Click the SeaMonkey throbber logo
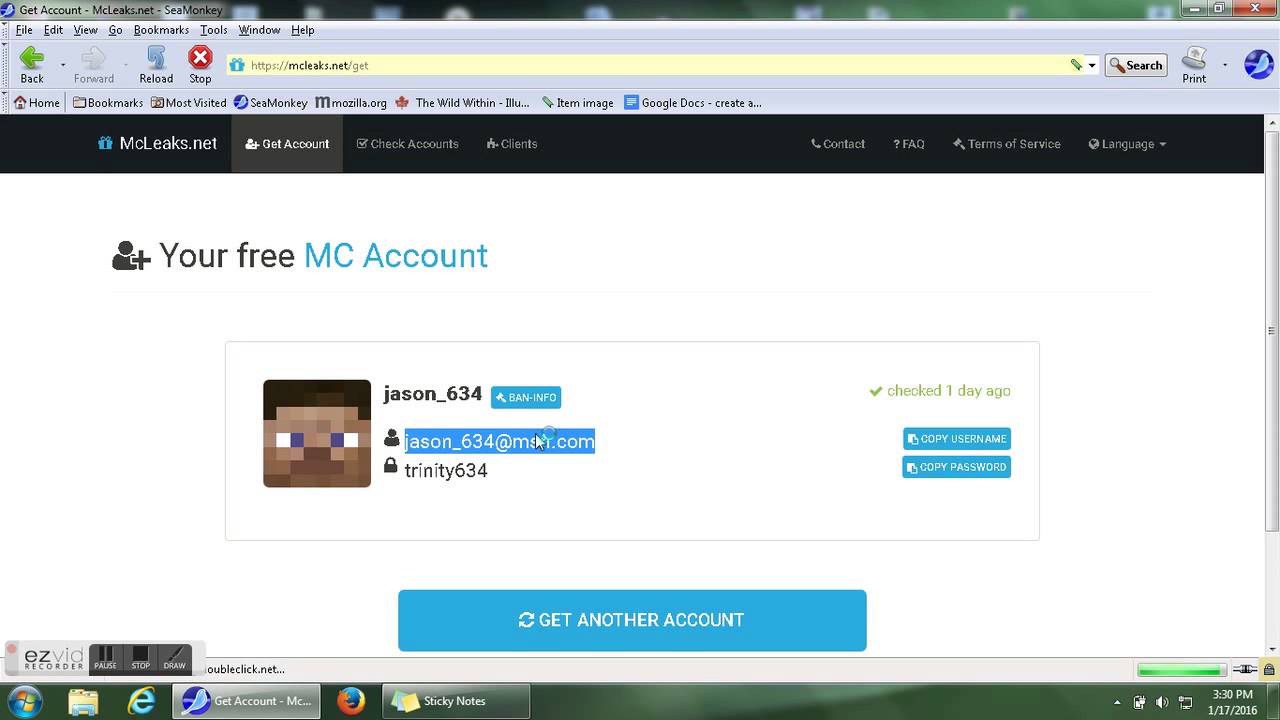The image size is (1280, 720). tap(1258, 65)
